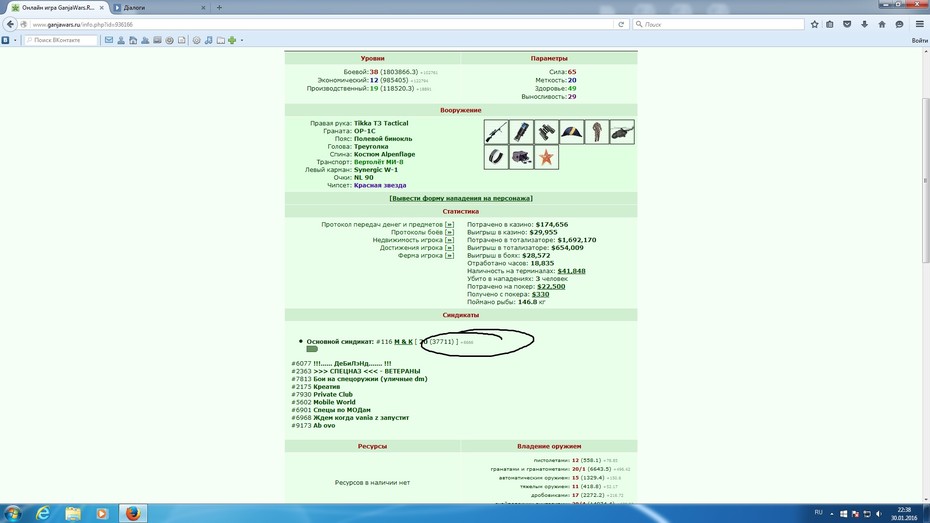Viewport: 930px width, 523px height.
Task: Open money and items transfer protocol arrow
Action: point(449,225)
